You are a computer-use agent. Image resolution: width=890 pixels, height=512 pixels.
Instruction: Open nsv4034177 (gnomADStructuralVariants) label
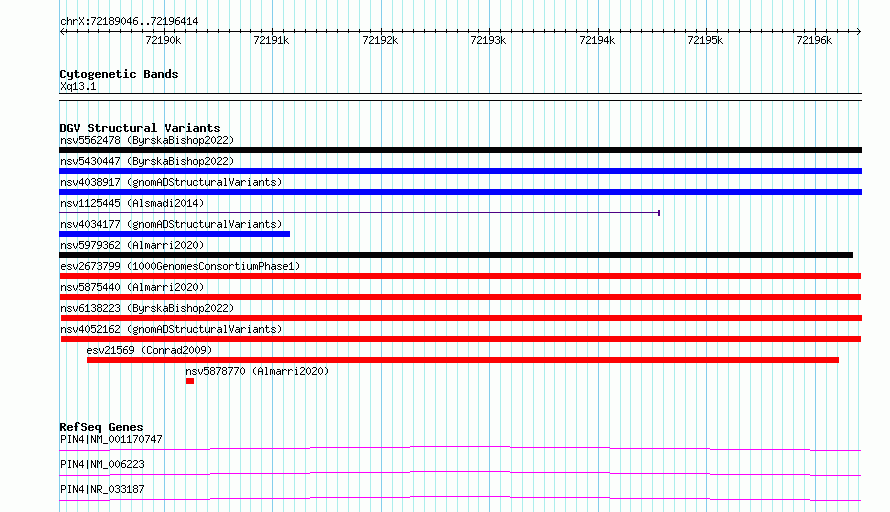[171, 224]
